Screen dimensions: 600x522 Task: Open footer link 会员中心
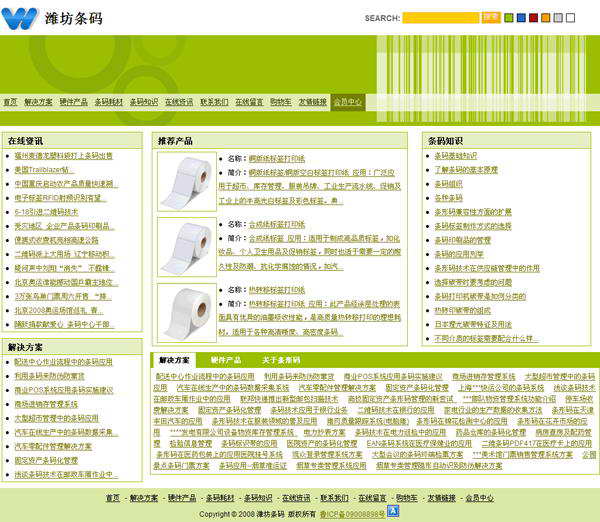point(479,498)
